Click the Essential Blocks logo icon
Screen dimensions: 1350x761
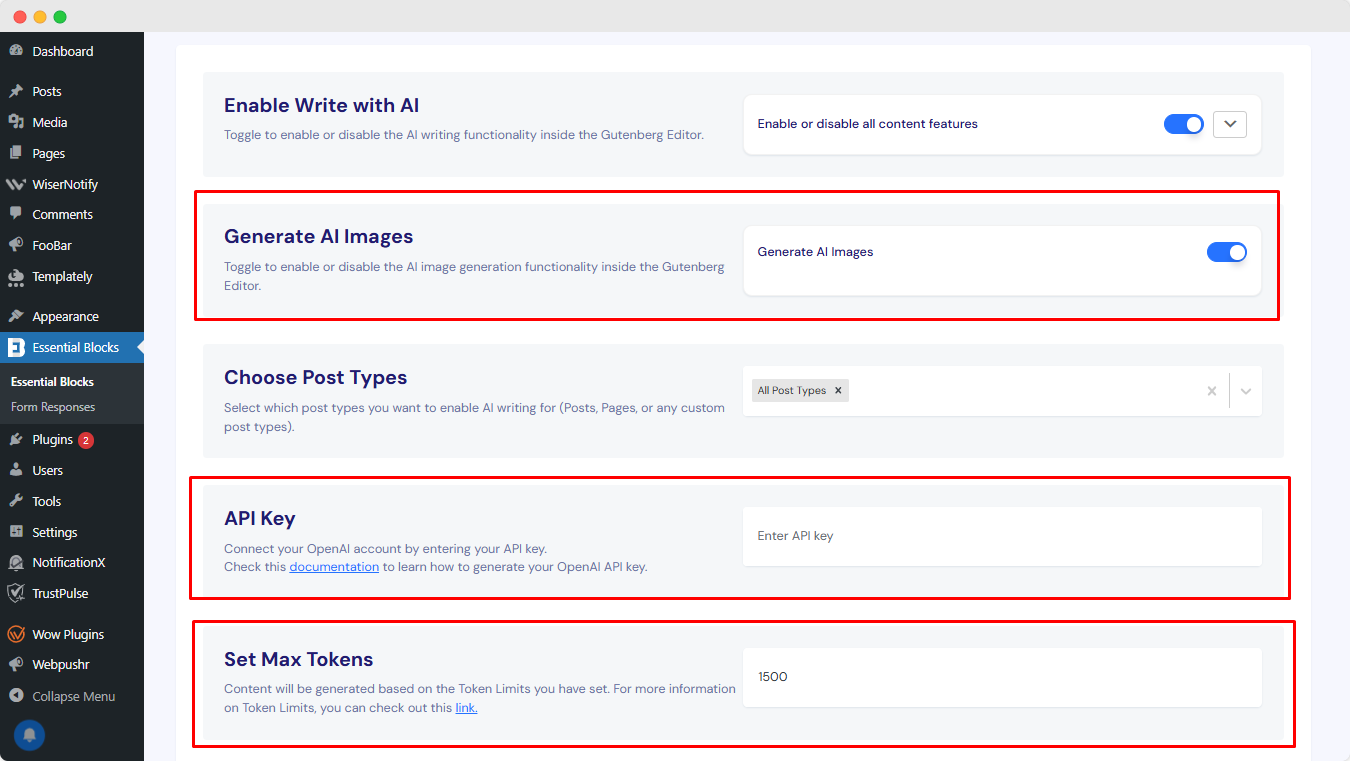point(16,347)
